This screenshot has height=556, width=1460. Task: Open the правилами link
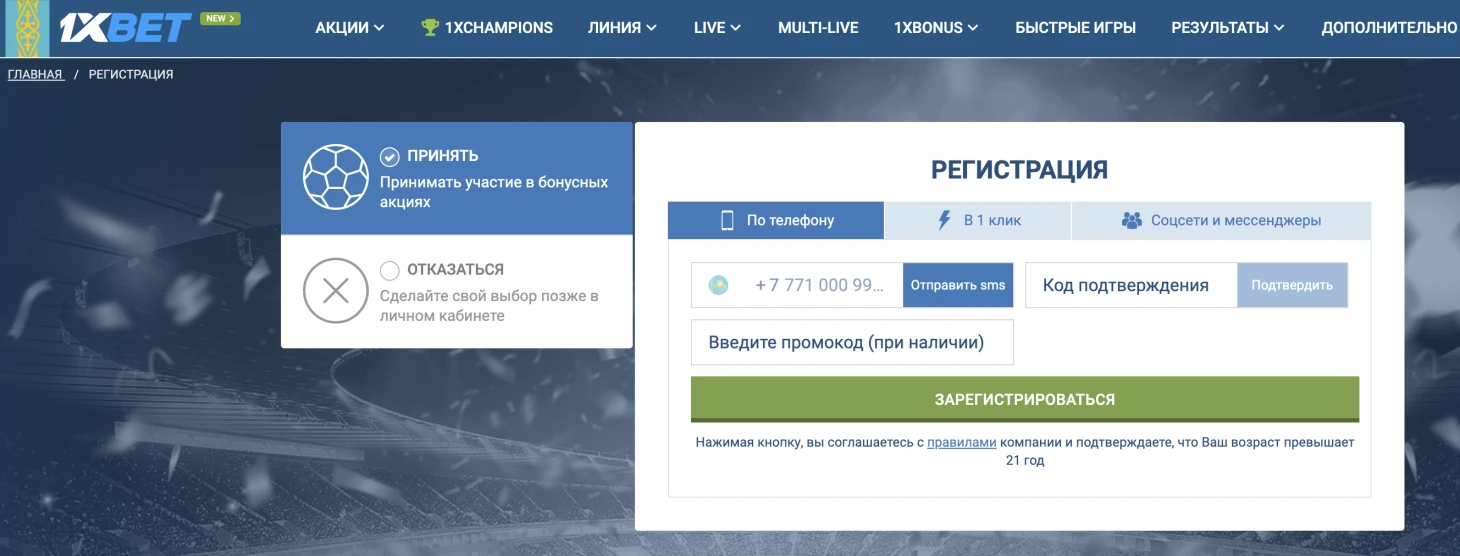962,442
